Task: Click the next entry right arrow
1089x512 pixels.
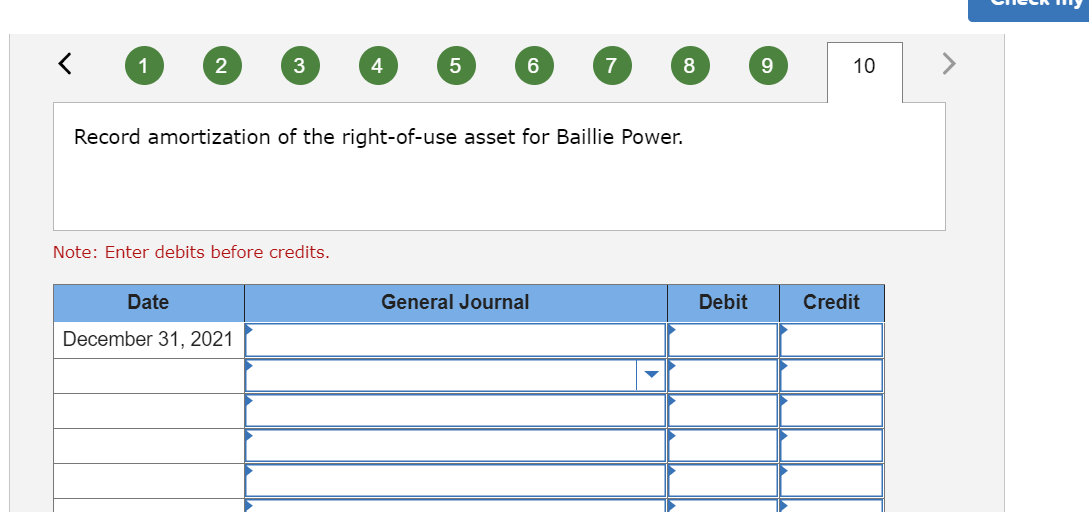Action: (949, 65)
